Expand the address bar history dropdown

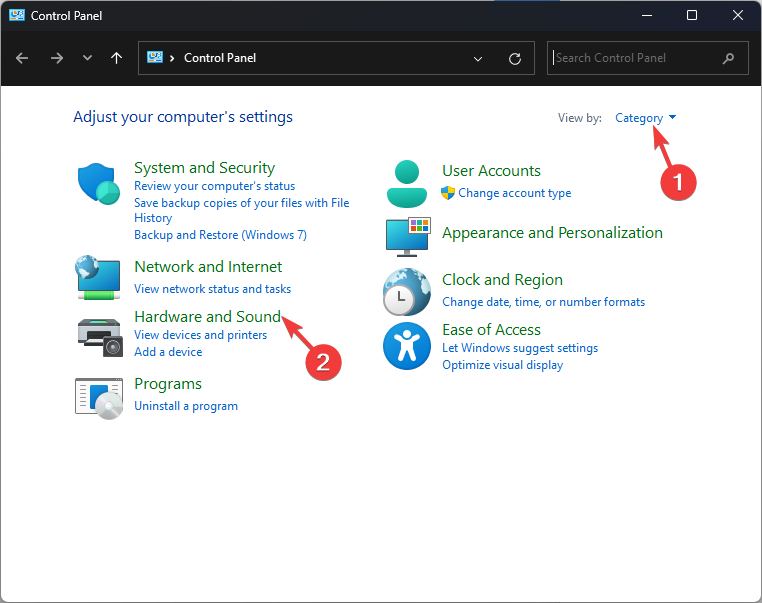click(x=478, y=59)
